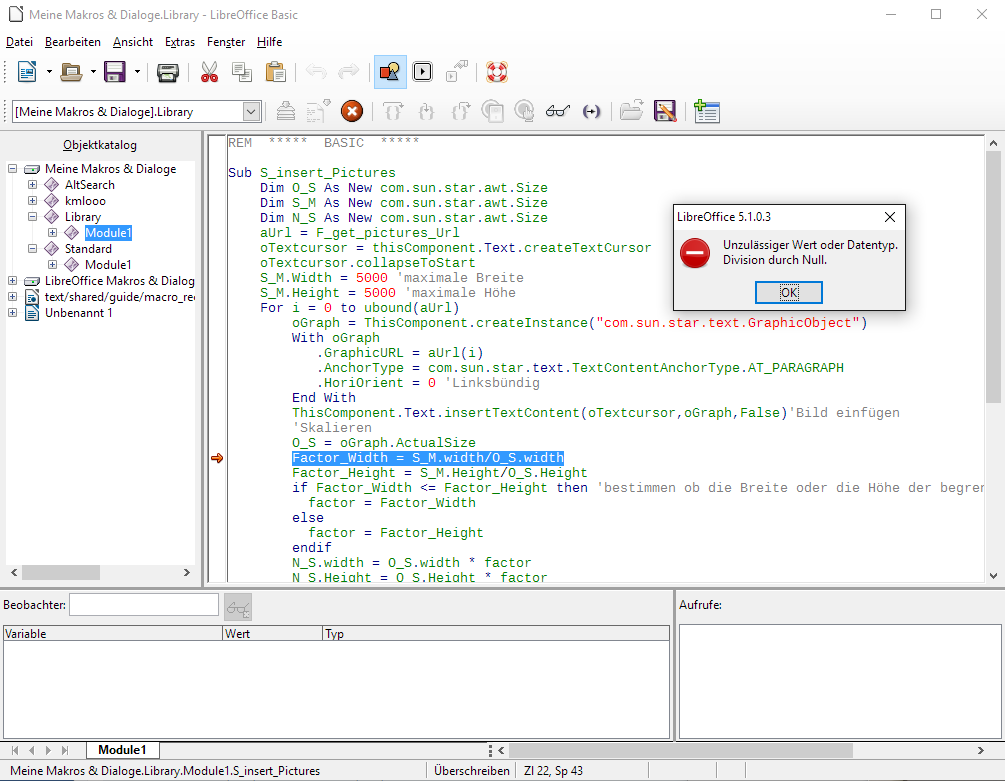Remove watch using the Beobachter glasses icon
The image size is (1005, 781).
238,606
